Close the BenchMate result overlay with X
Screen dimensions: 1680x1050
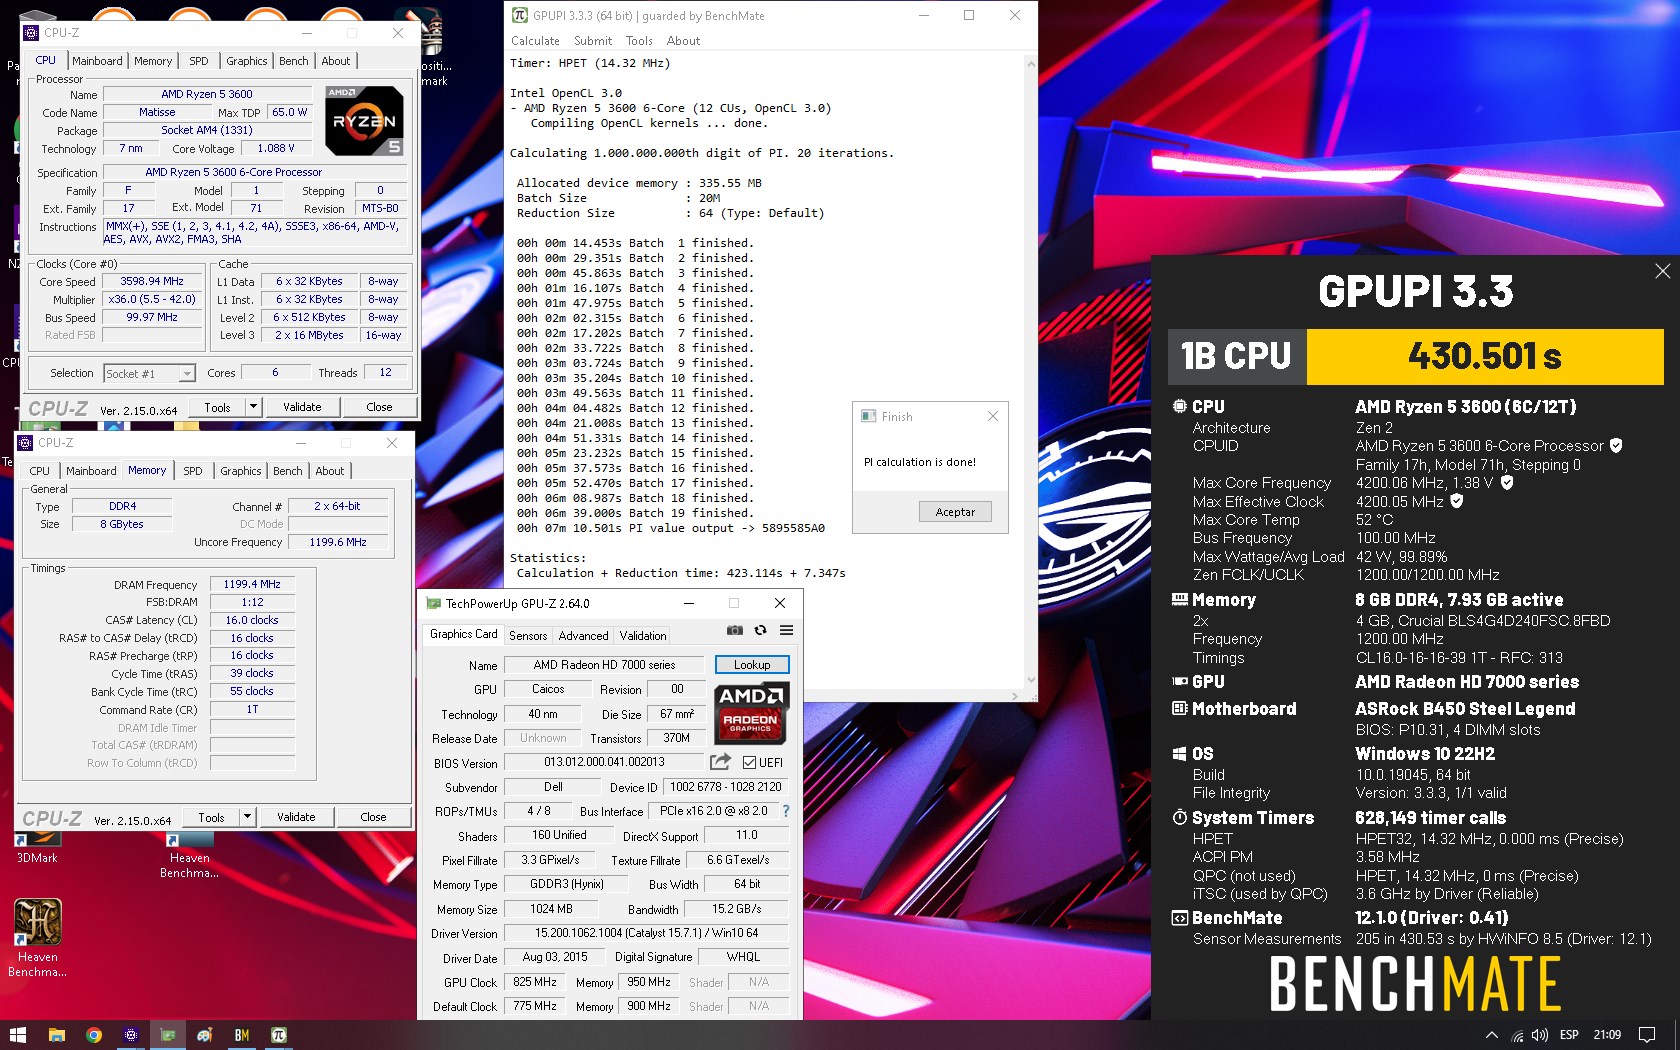point(1662,271)
